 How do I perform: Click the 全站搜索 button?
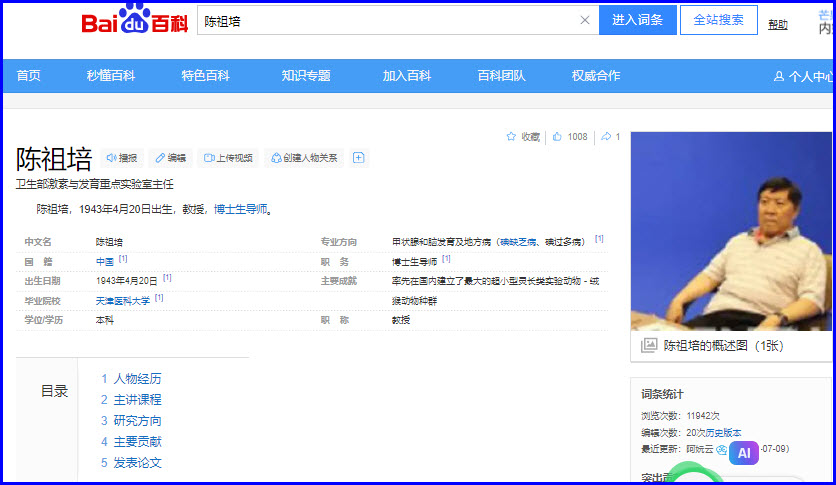(x=718, y=20)
